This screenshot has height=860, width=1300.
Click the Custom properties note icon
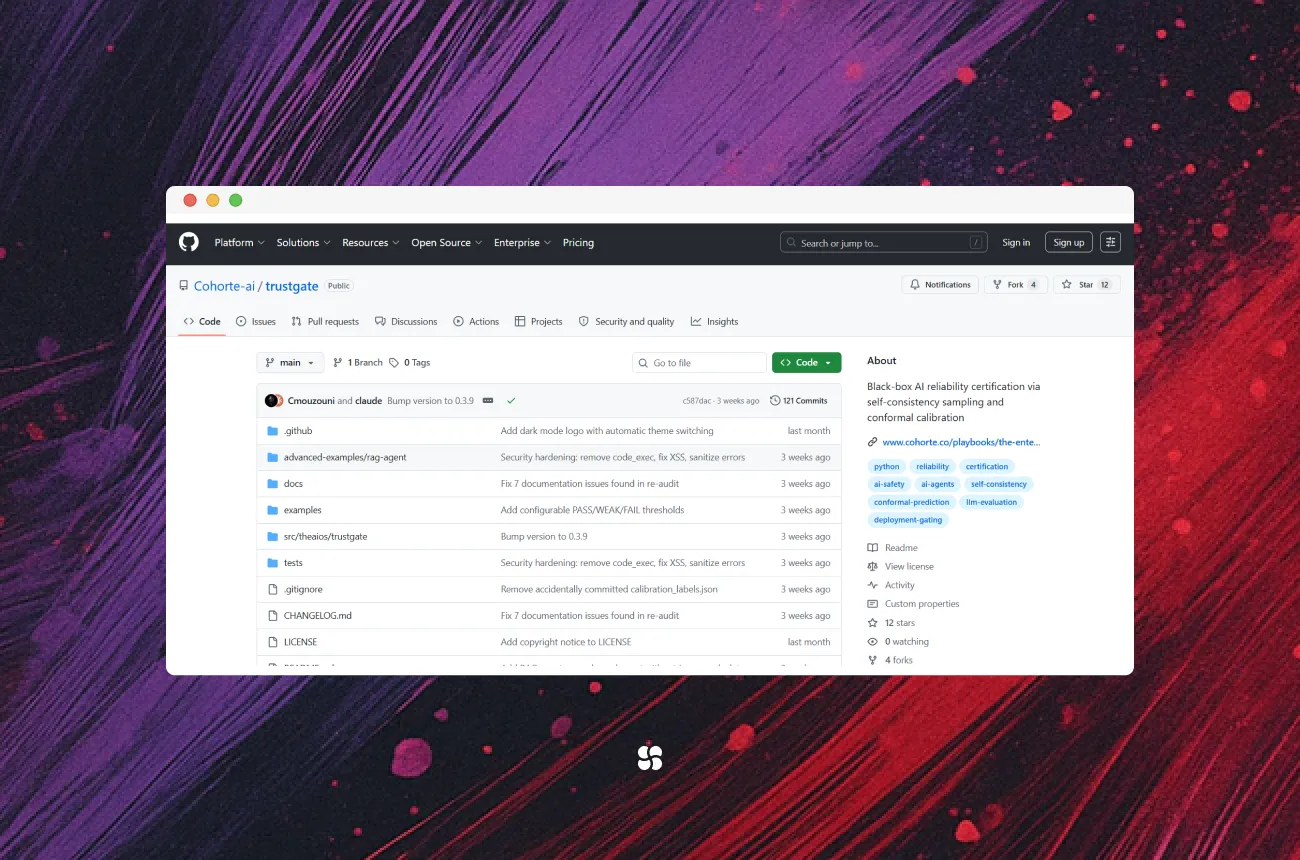(873, 604)
